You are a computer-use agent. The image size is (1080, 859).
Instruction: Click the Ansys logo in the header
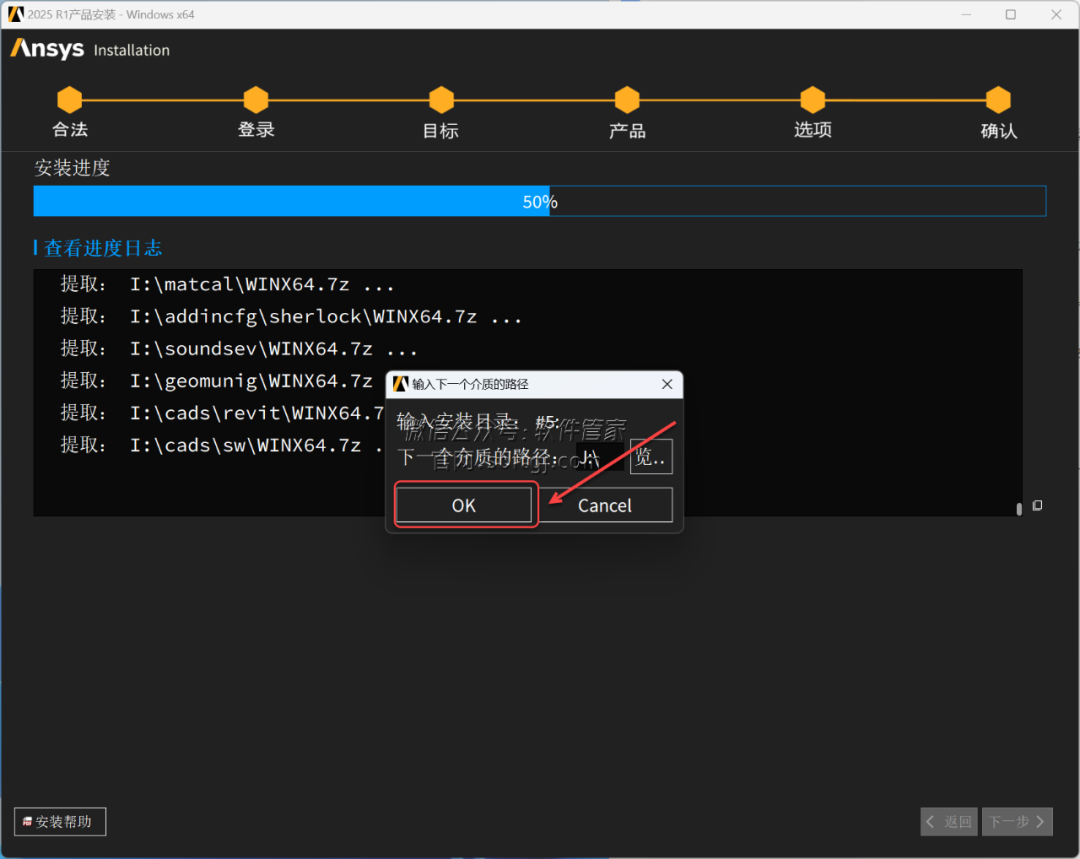coord(48,48)
